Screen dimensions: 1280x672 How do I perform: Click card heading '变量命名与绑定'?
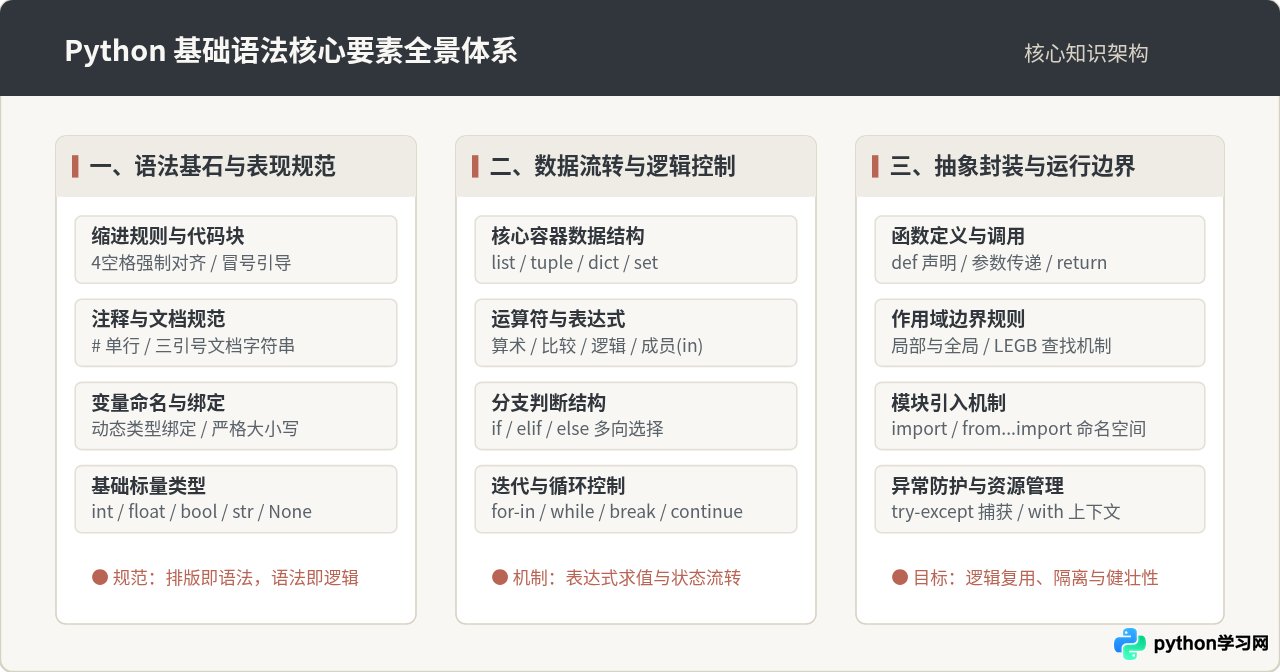[158, 403]
